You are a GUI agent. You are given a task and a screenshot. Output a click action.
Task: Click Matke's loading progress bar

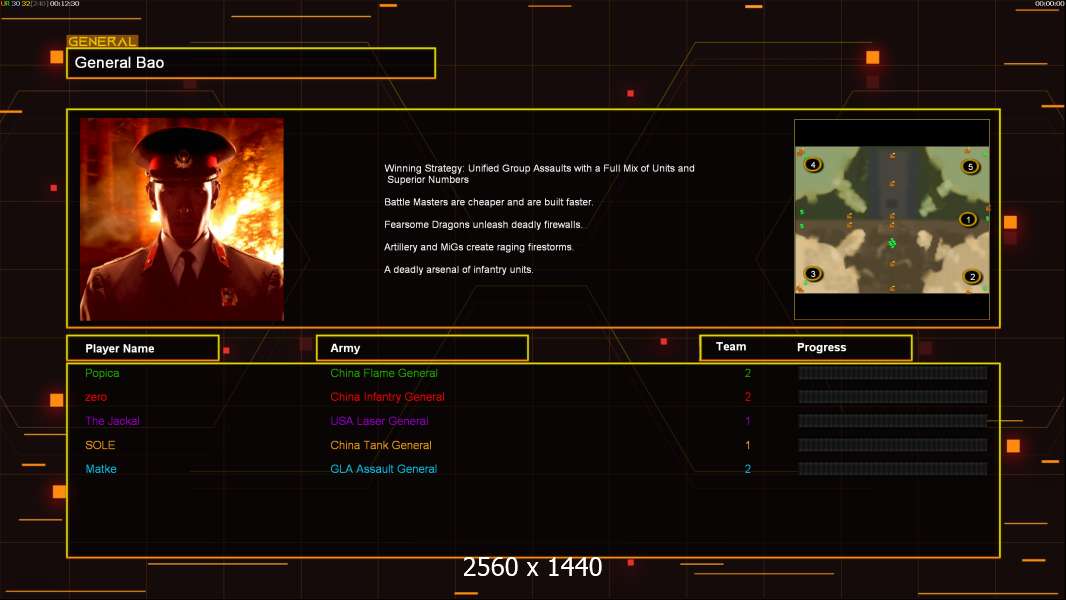tap(893, 469)
